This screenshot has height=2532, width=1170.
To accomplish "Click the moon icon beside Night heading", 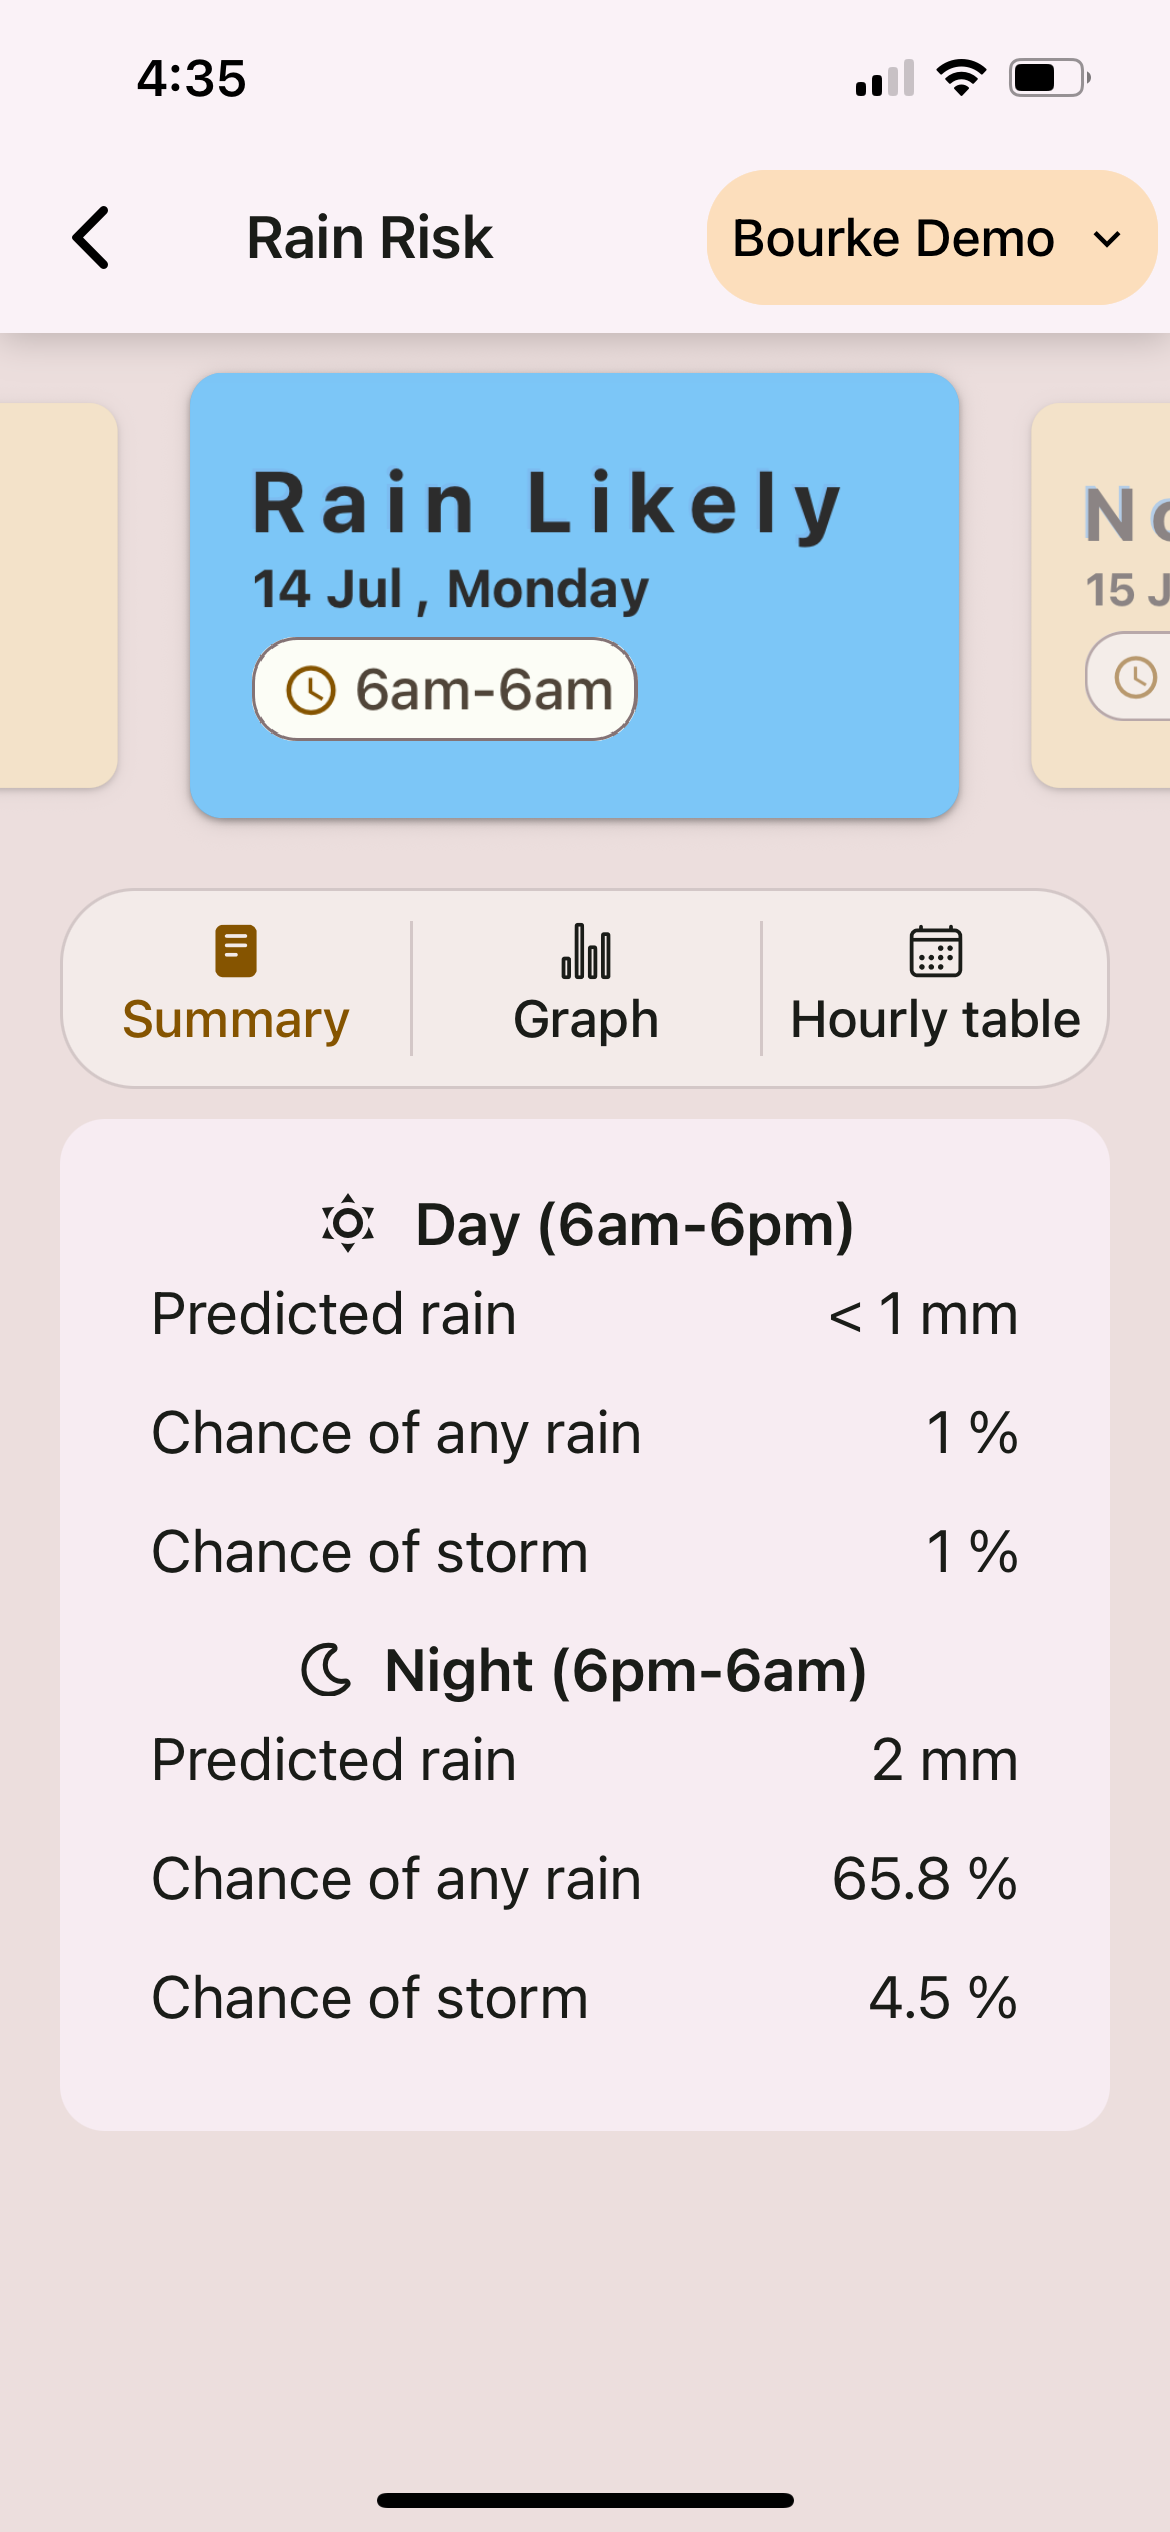I will click(326, 1669).
